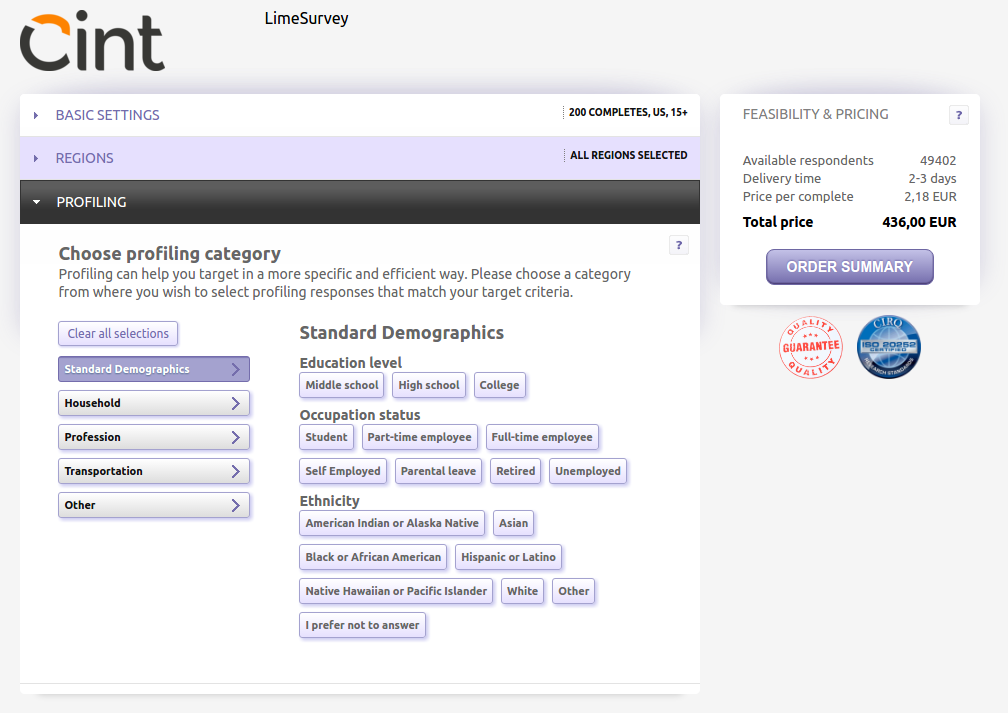1008x713 pixels.
Task: Toggle the Hispanic or Latino ethnicity
Action: tap(509, 557)
